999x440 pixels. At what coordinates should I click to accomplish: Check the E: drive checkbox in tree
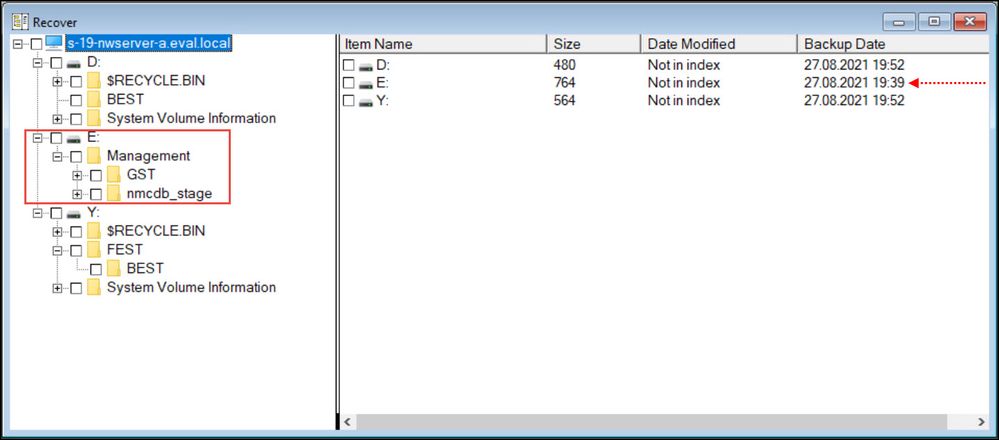(x=57, y=138)
